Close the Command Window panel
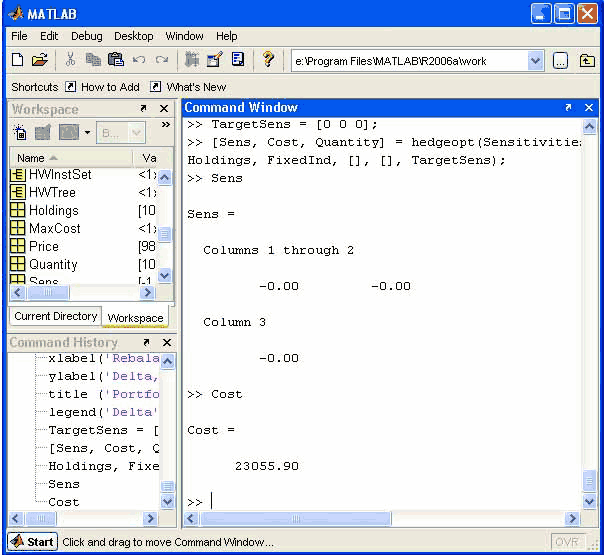Image resolution: width=604 pixels, height=555 pixels. point(589,107)
